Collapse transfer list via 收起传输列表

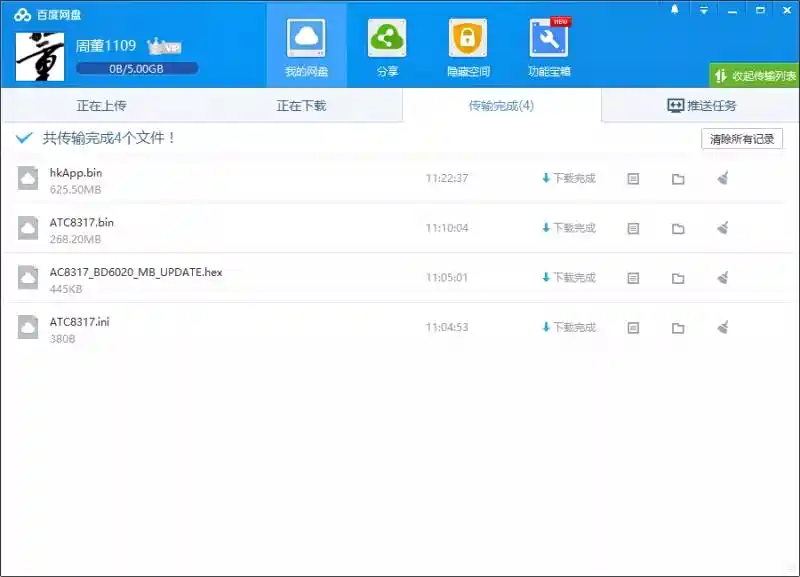click(x=755, y=75)
